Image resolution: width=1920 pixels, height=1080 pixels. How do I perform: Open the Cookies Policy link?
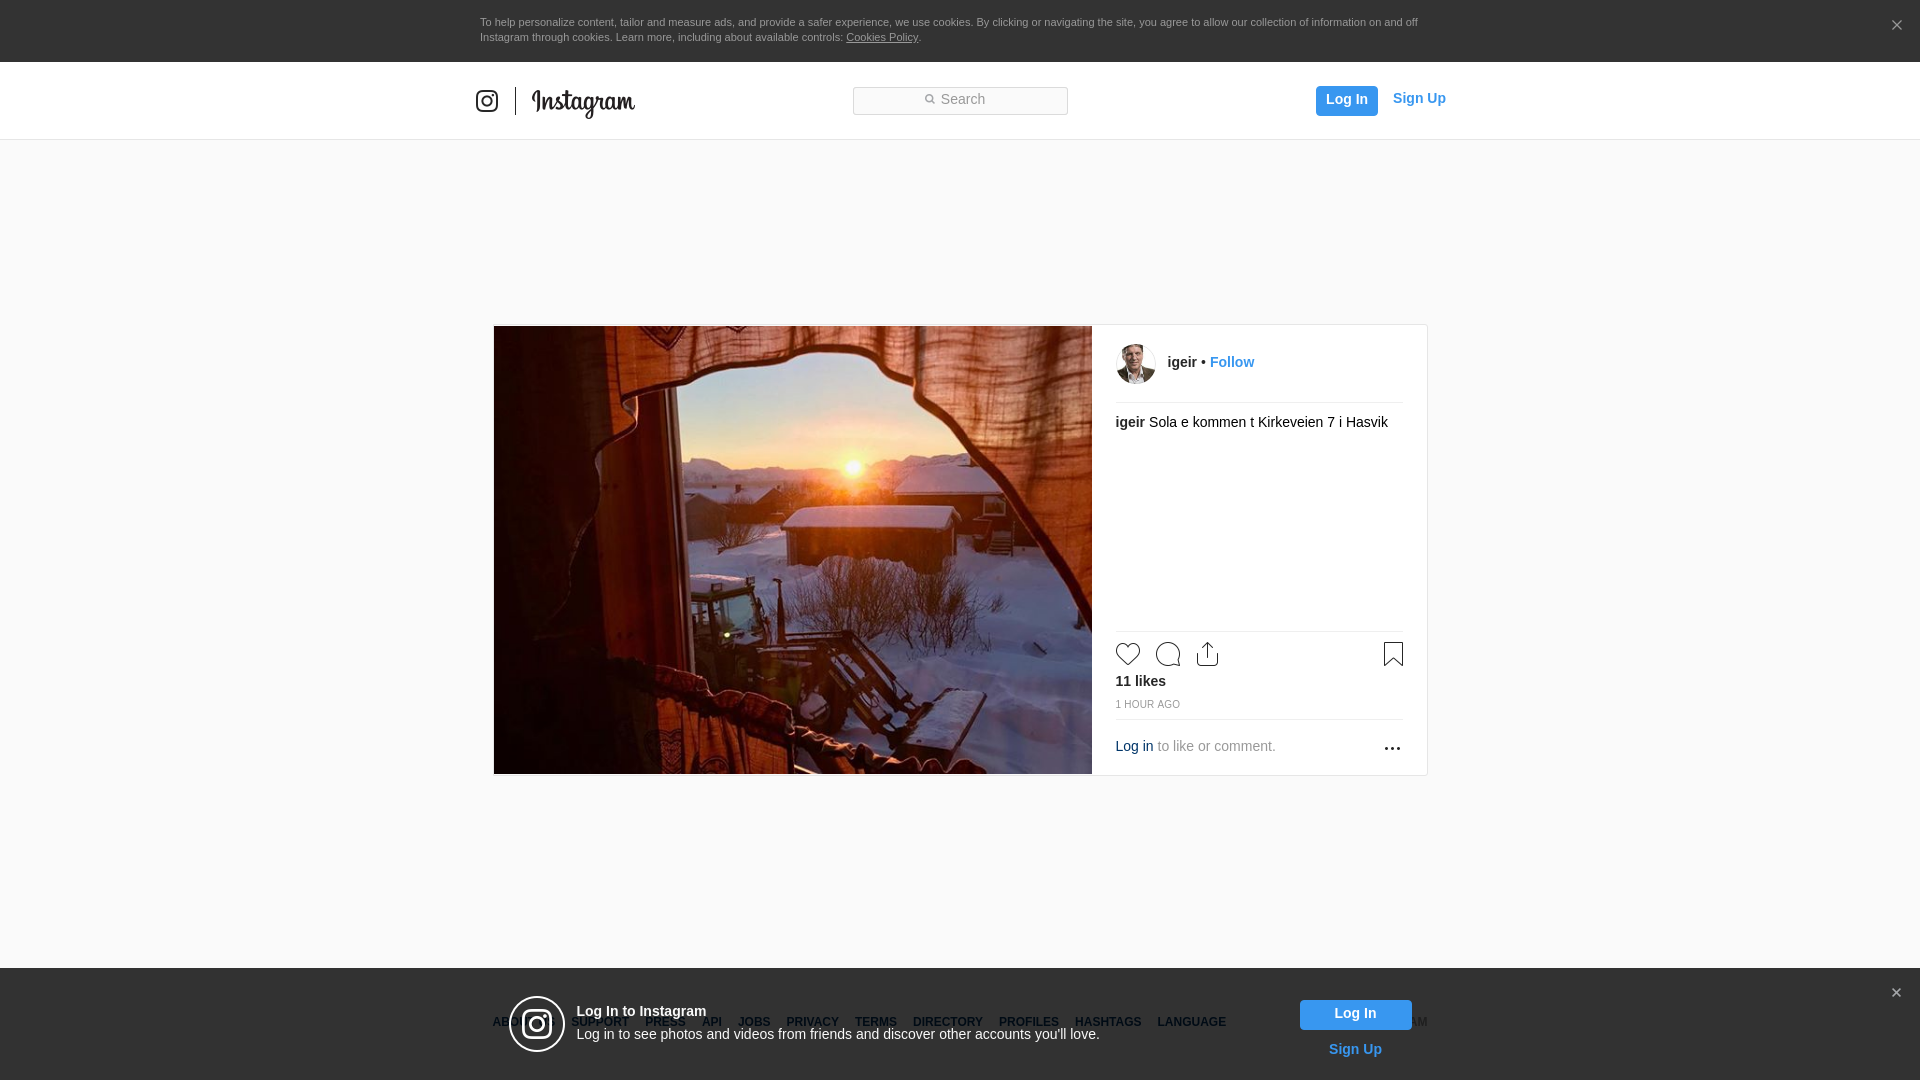coord(881,37)
